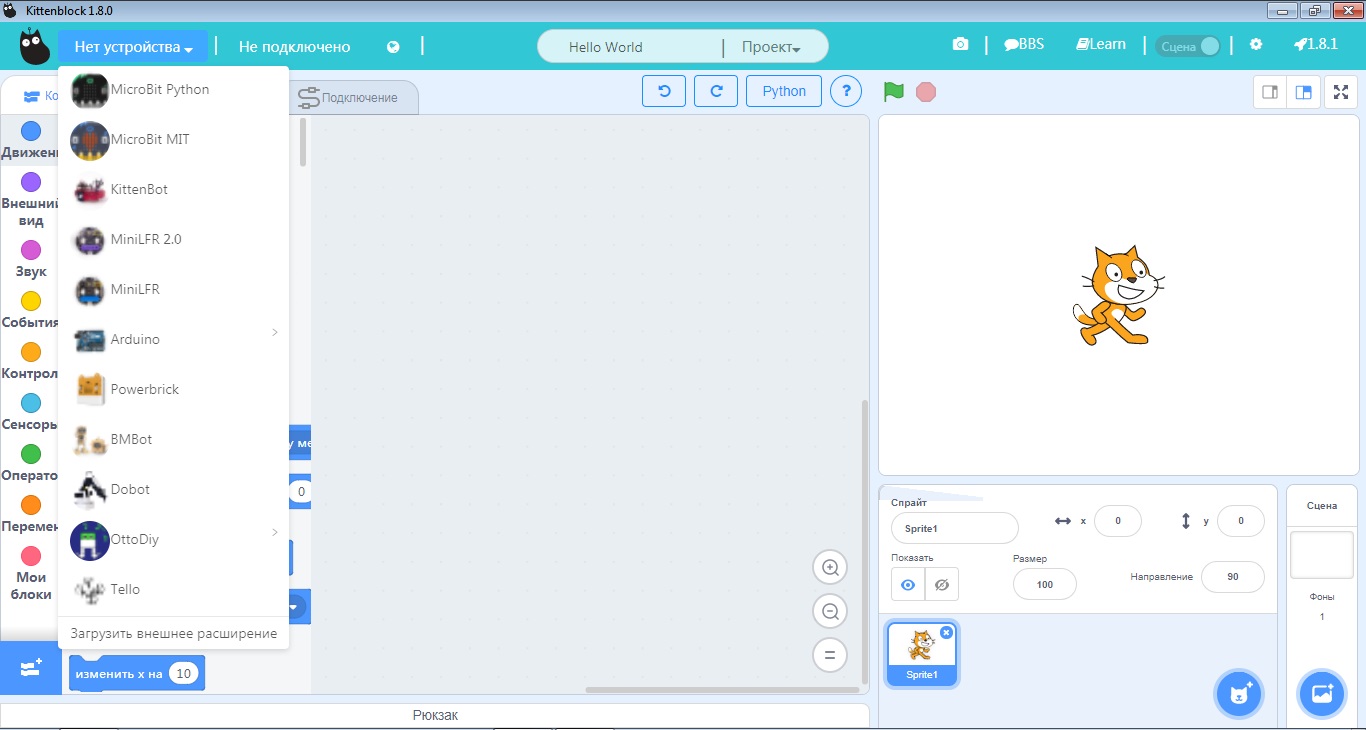Click the blocks palette vertical scrollbar
The height and width of the screenshot is (730, 1366).
point(303,143)
